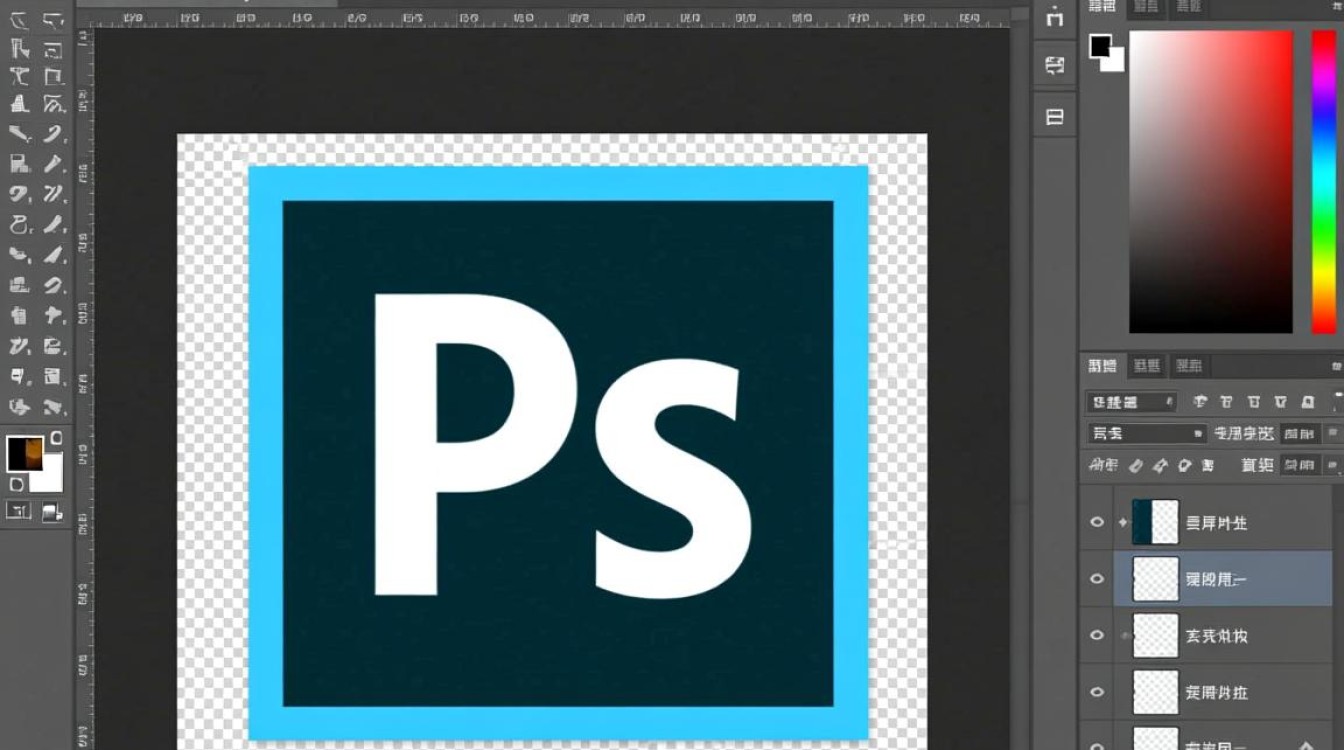Switch to the third tab in the Layers panel group
Image resolution: width=1344 pixels, height=750 pixels.
click(1188, 366)
